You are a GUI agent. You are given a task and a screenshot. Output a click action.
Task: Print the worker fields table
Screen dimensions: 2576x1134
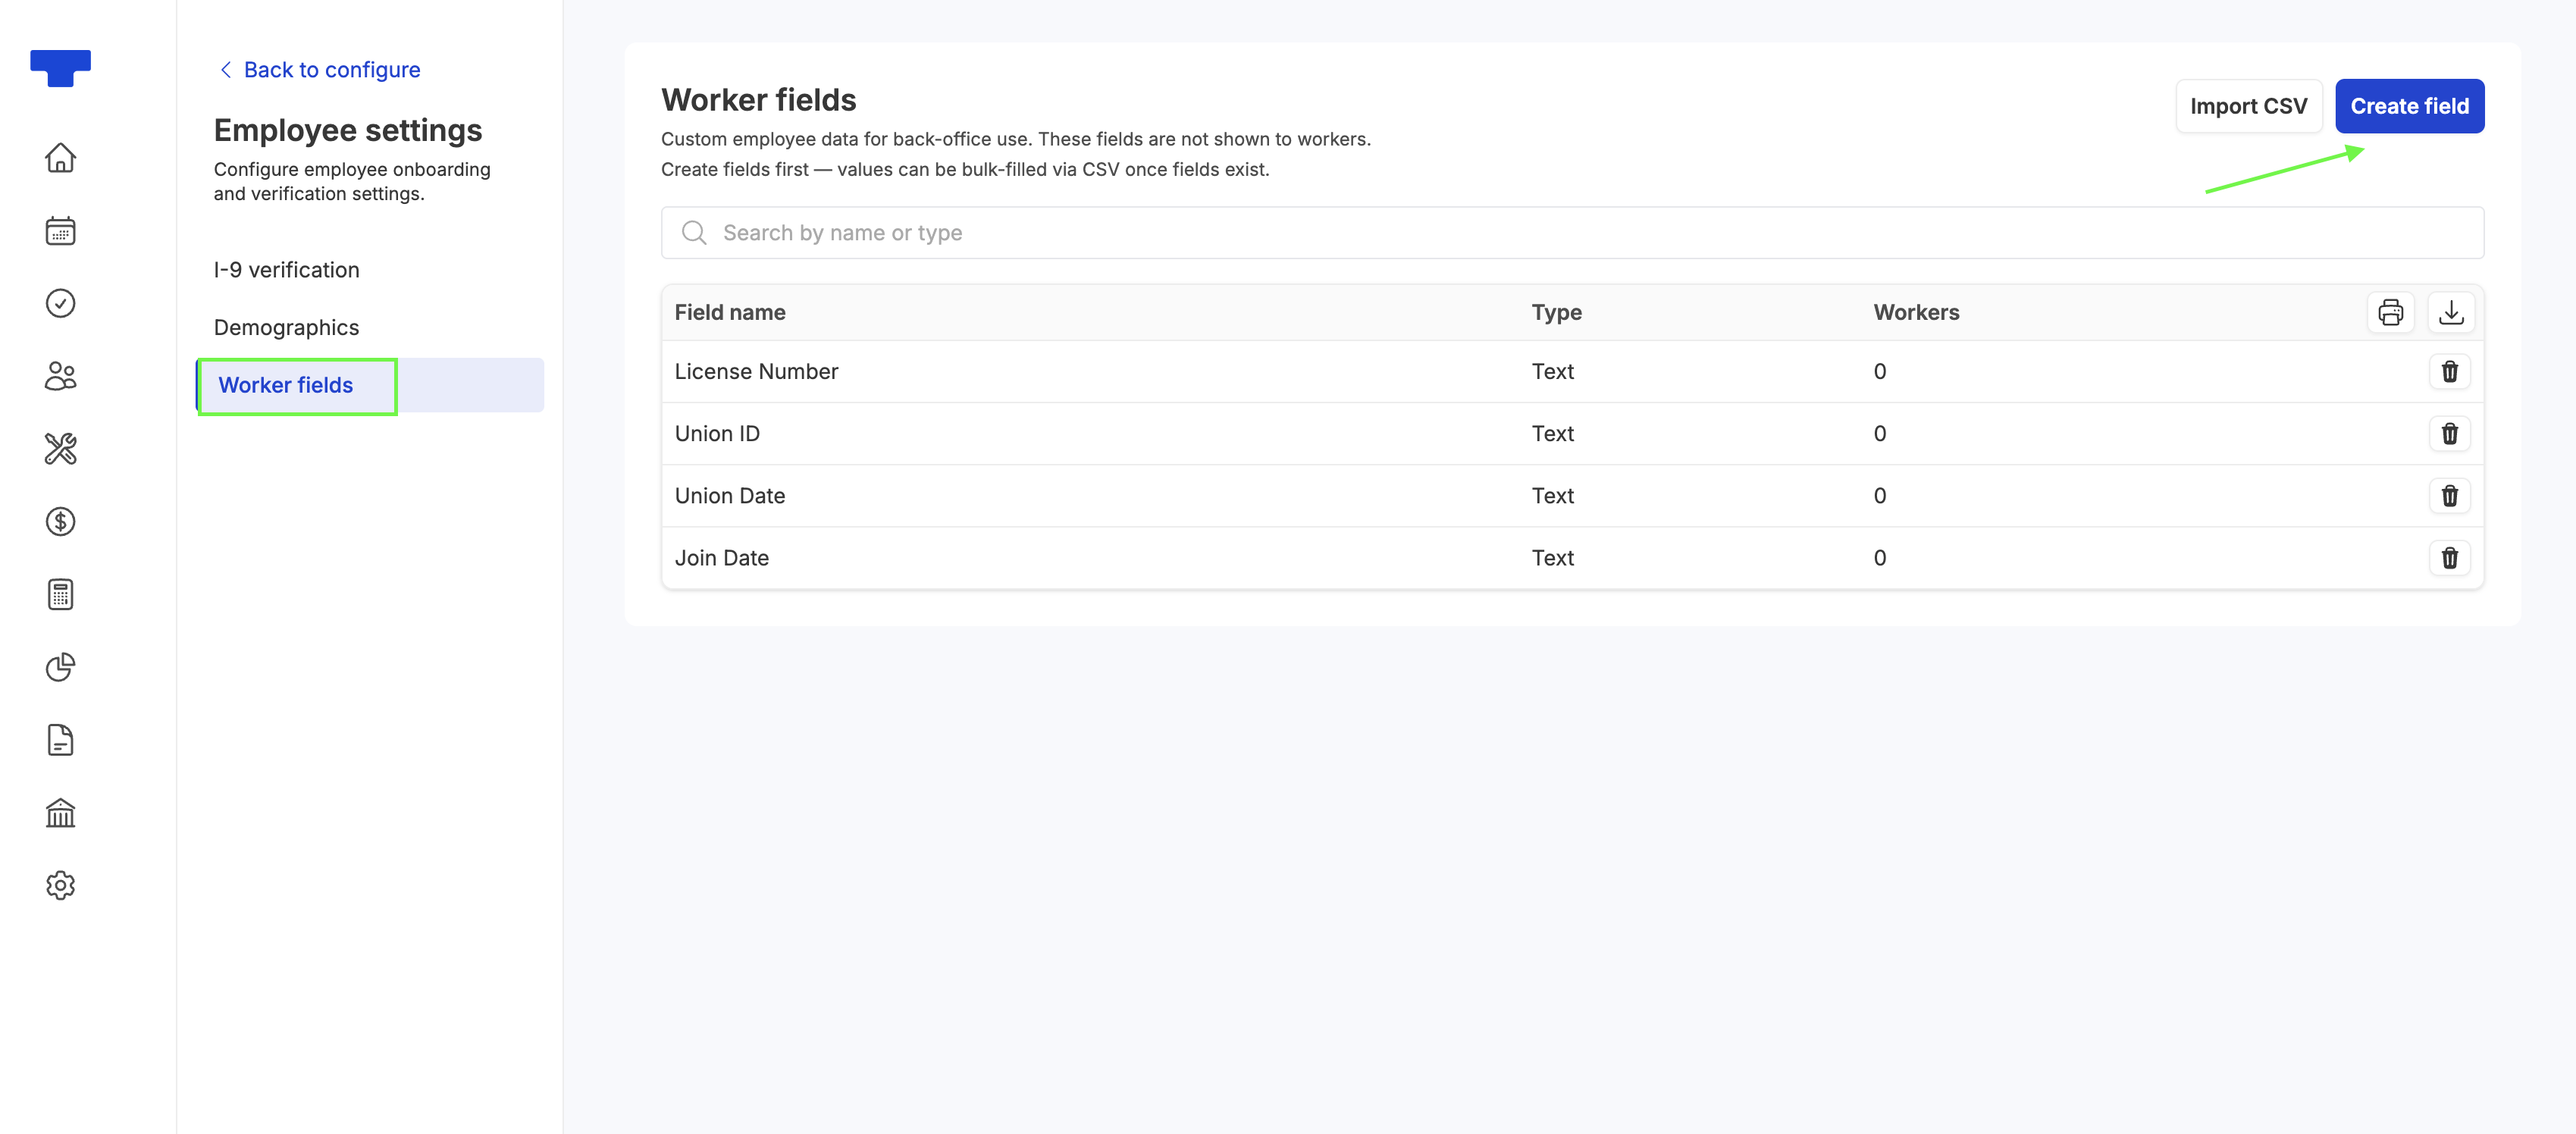tap(2390, 313)
